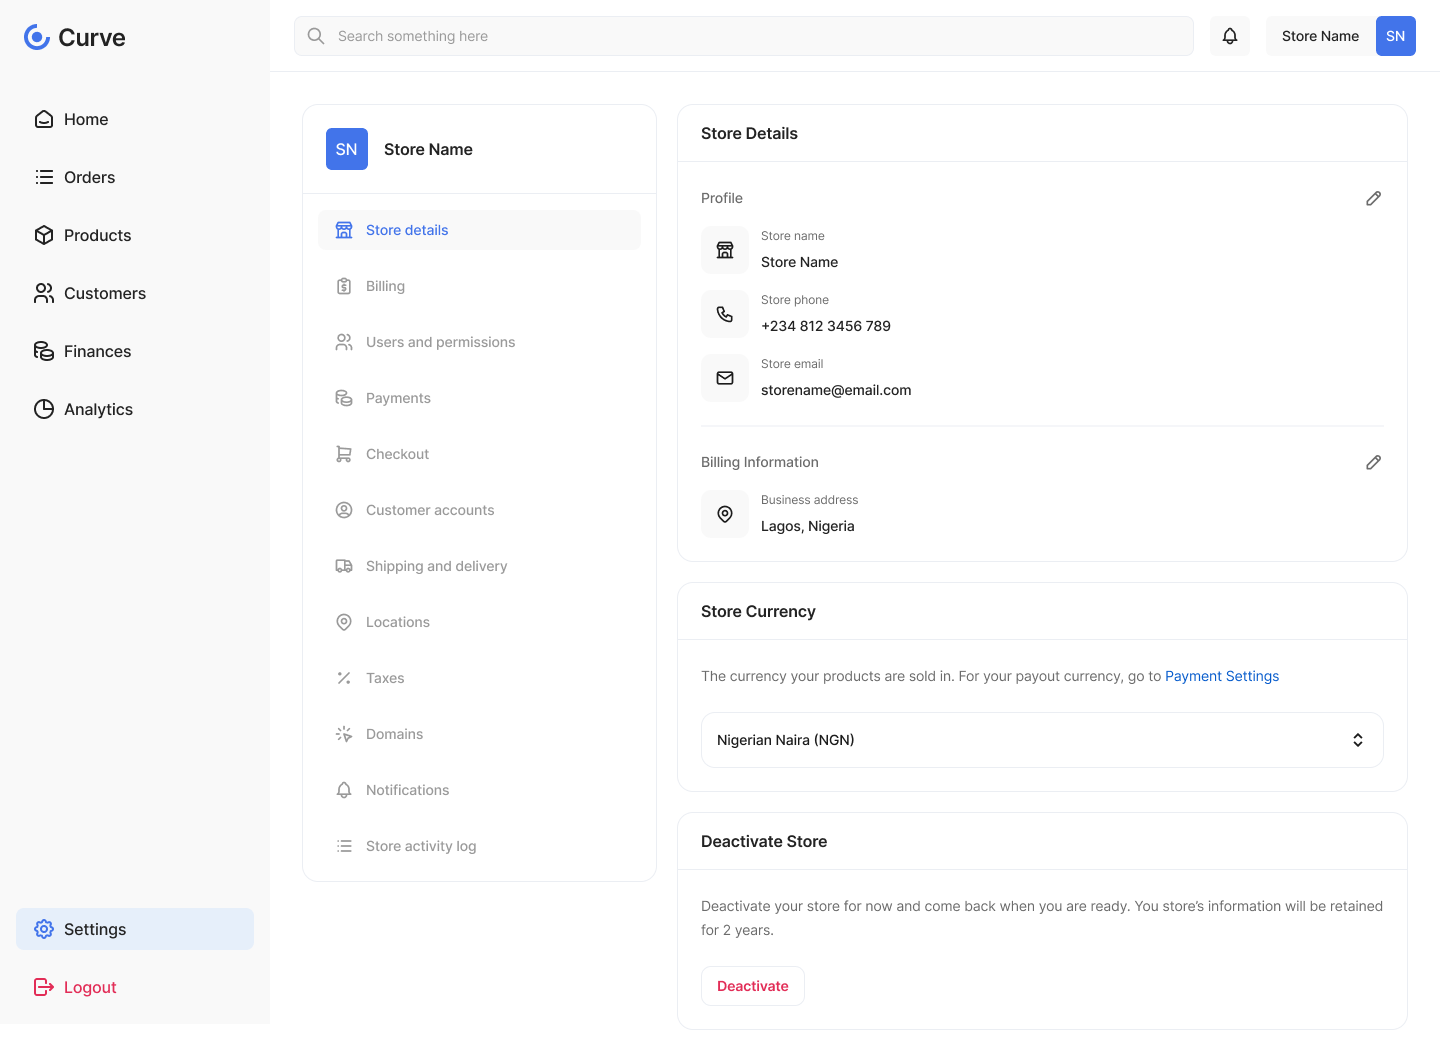Select Store details tab
This screenshot has height=1062, width=1440.
coord(479,230)
